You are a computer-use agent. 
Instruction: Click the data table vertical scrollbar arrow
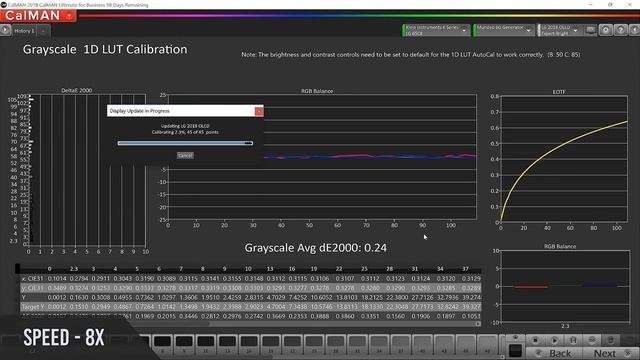pos(478,324)
